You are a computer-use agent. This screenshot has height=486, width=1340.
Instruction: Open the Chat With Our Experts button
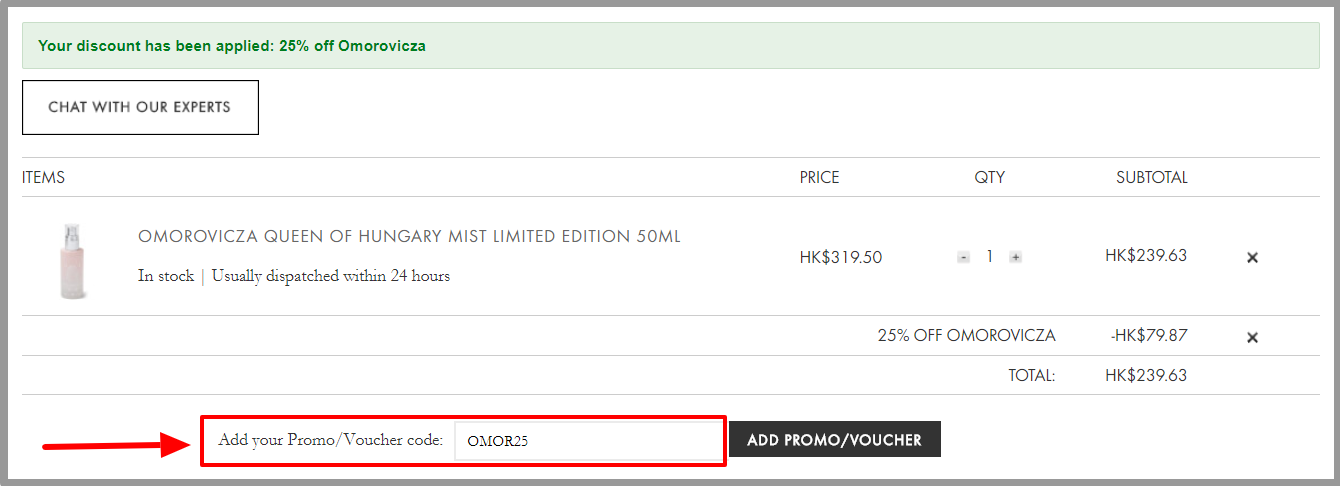[x=140, y=107]
